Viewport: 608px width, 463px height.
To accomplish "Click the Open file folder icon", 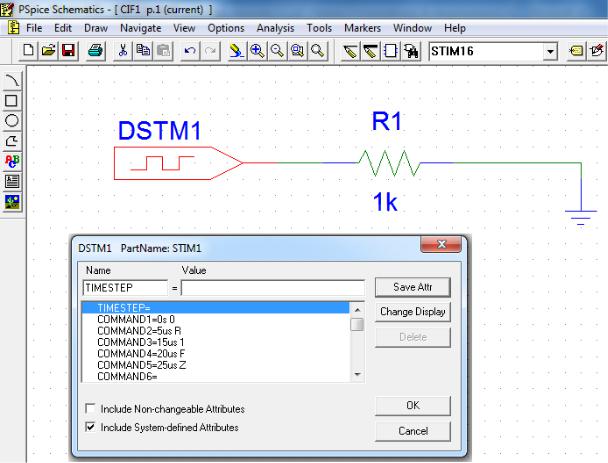I will click(x=48, y=51).
